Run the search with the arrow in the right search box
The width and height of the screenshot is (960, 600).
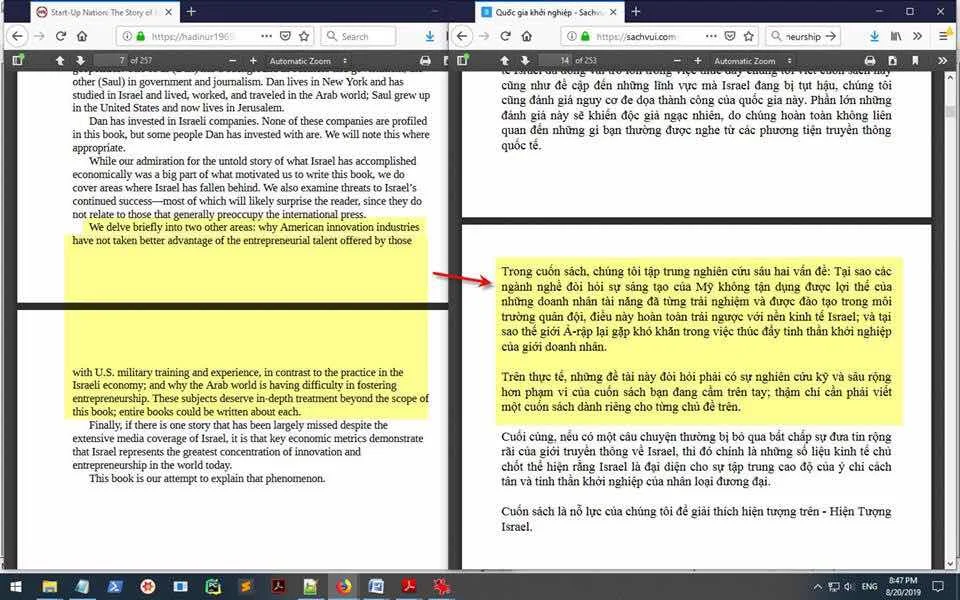click(830, 37)
